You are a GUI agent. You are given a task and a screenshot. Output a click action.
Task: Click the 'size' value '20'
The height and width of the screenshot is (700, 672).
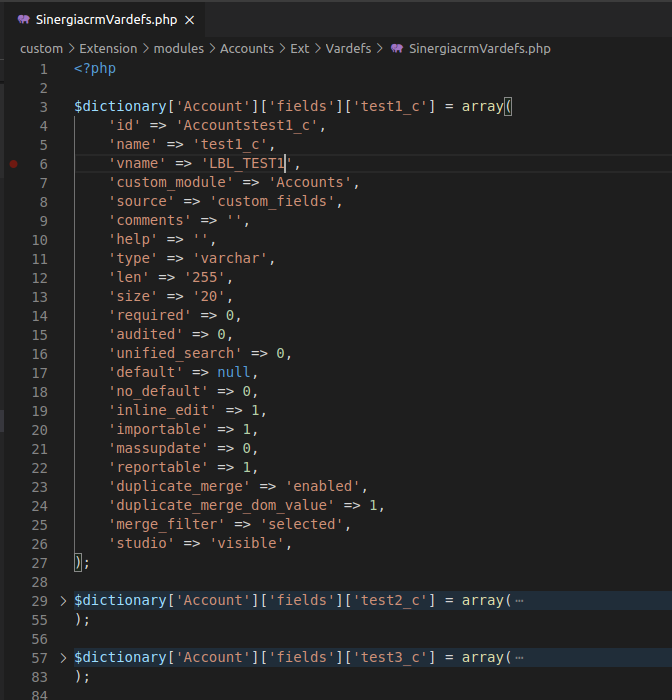[x=209, y=296]
